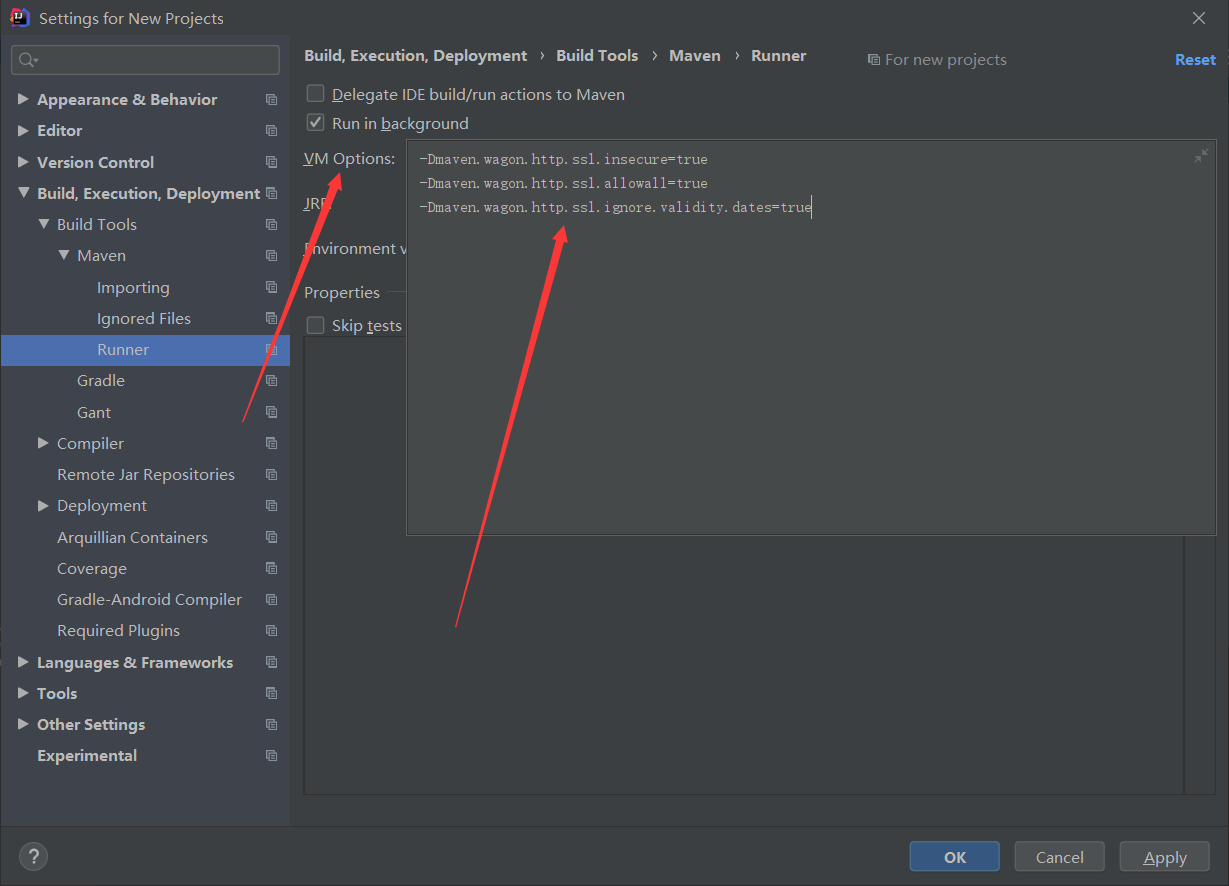Click the copy icon beside Tools
Screen dimensions: 1229x886
[x=271, y=693]
